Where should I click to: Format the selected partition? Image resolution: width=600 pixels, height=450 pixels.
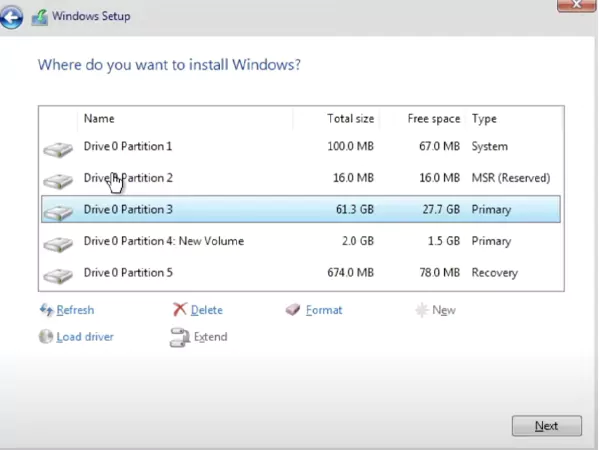[x=324, y=310]
